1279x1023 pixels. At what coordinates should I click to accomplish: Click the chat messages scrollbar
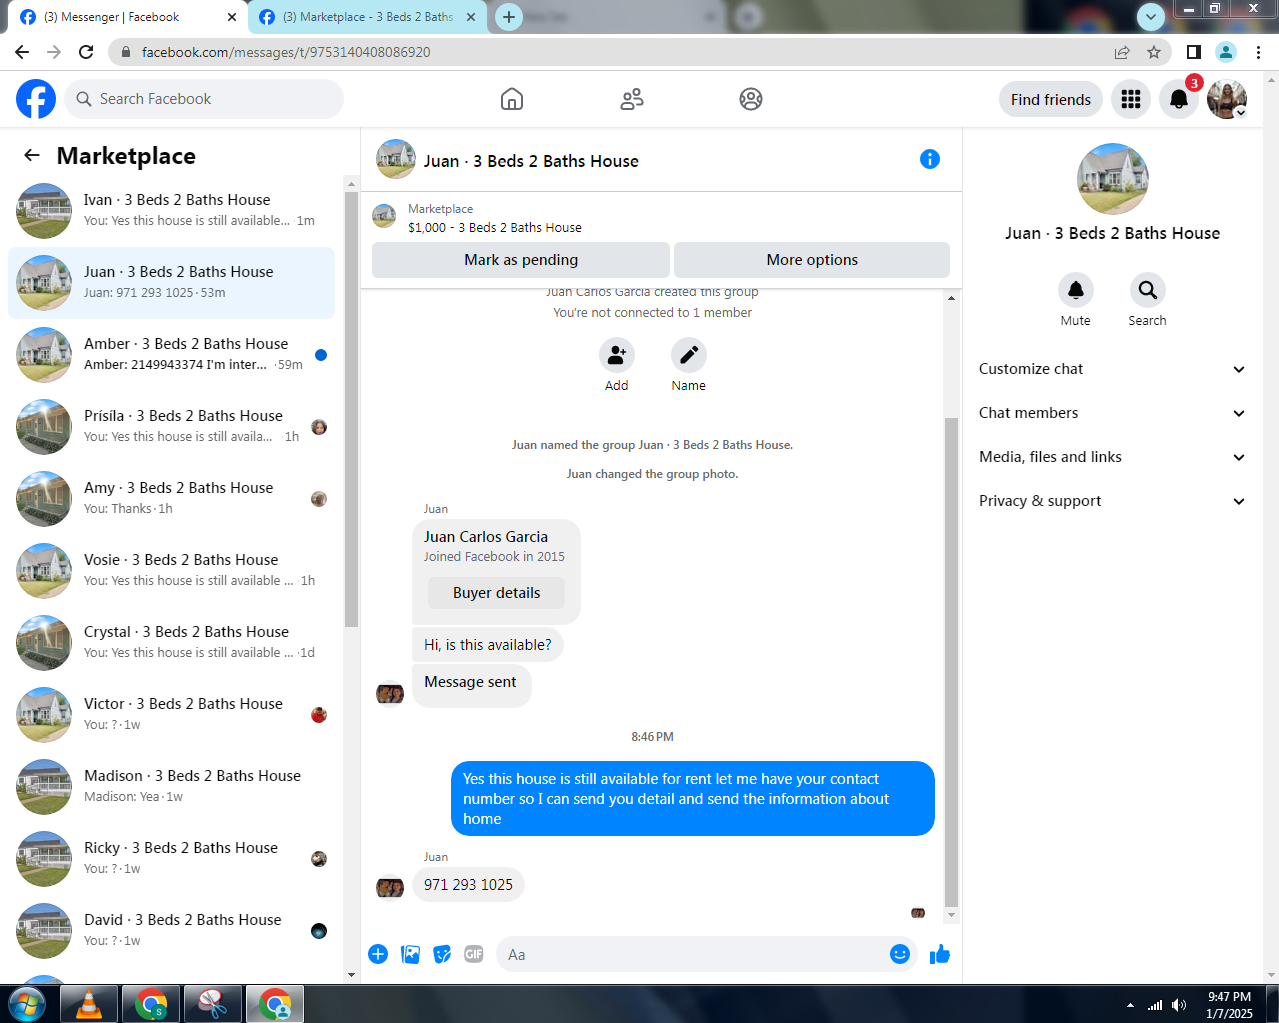click(x=951, y=660)
